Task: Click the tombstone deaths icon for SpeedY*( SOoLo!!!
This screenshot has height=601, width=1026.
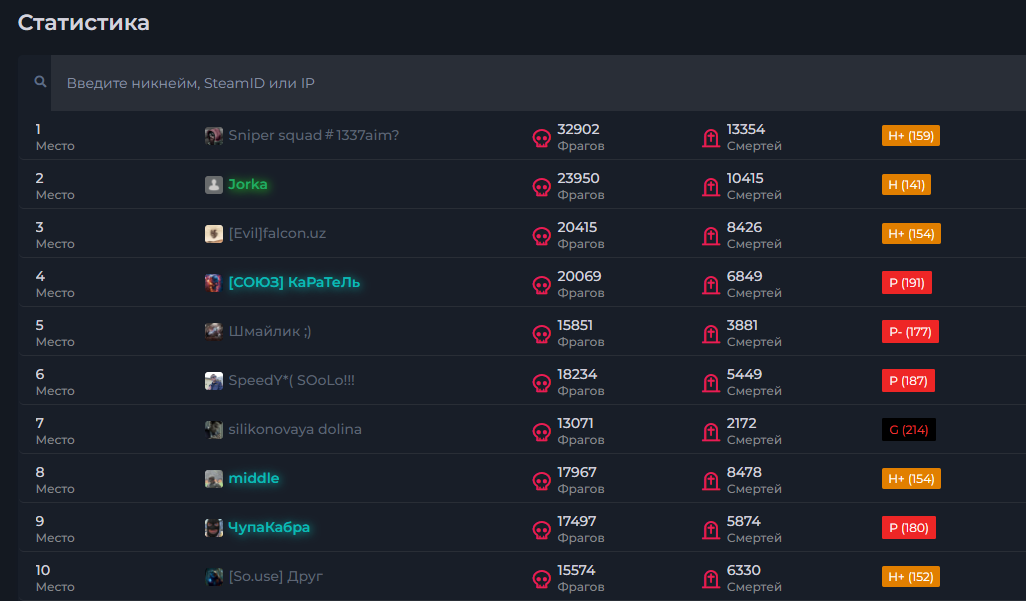Action: coord(711,383)
